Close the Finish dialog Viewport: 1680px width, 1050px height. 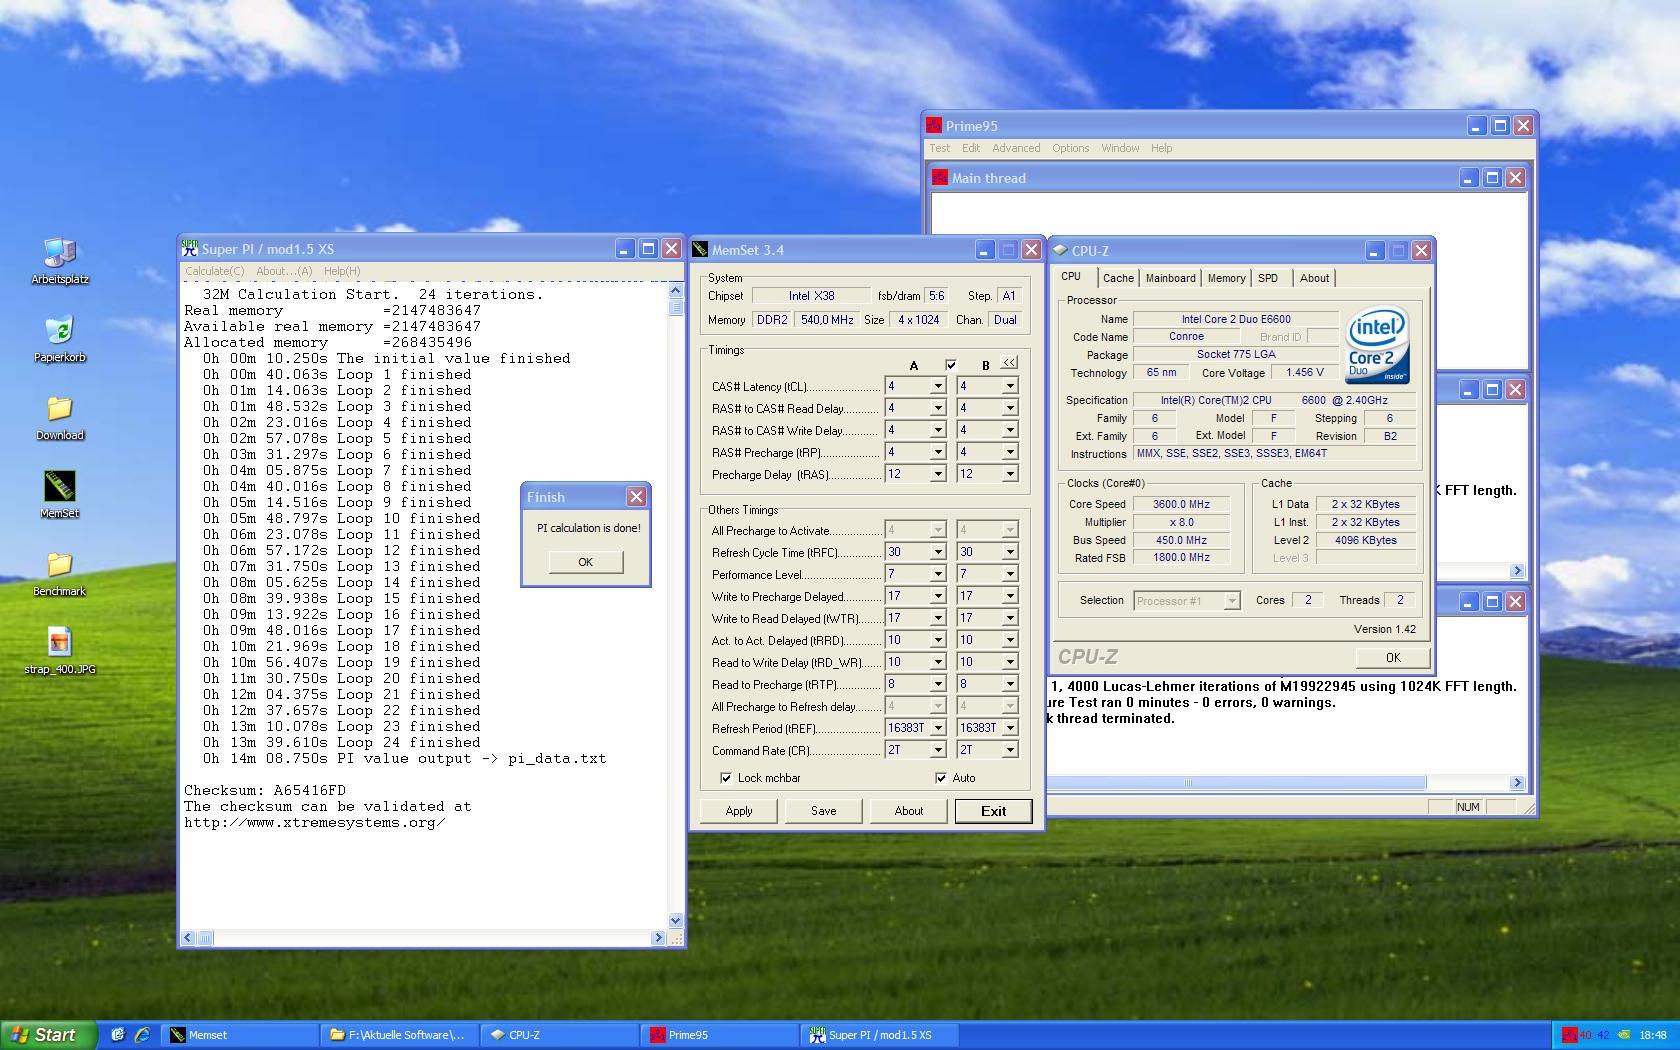(636, 497)
